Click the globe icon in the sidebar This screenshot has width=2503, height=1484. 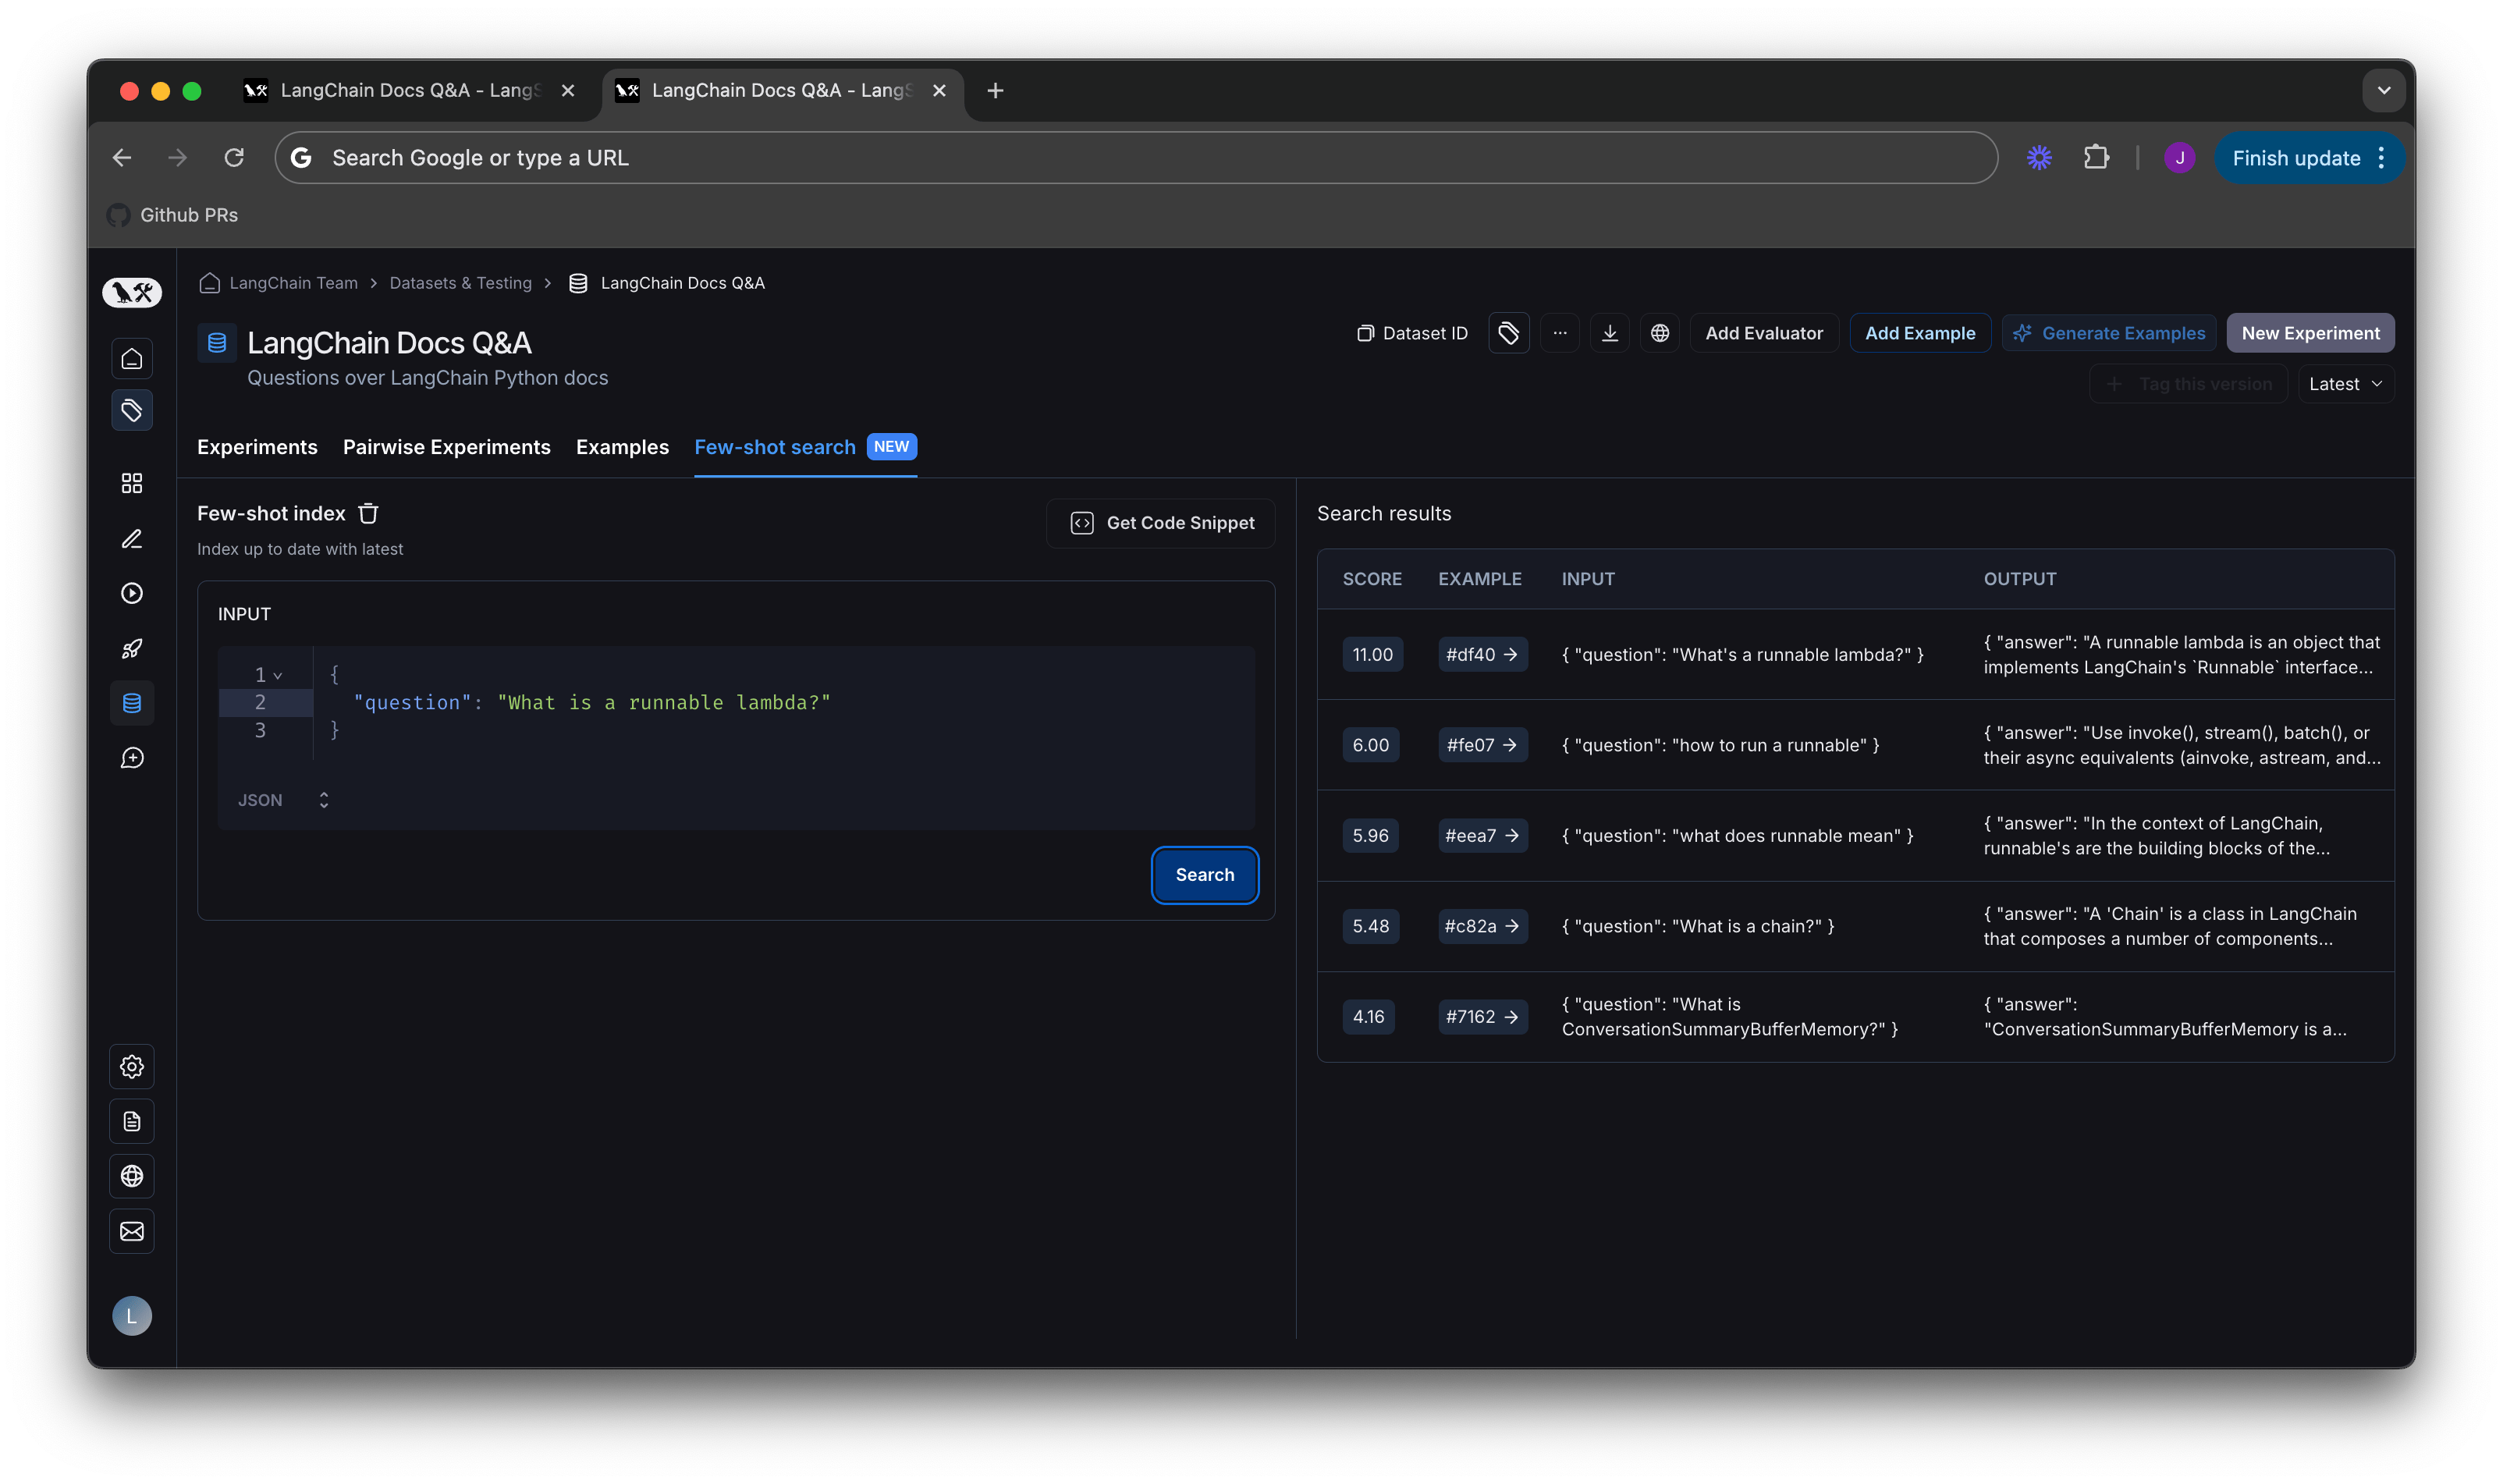pyautogui.click(x=132, y=1176)
